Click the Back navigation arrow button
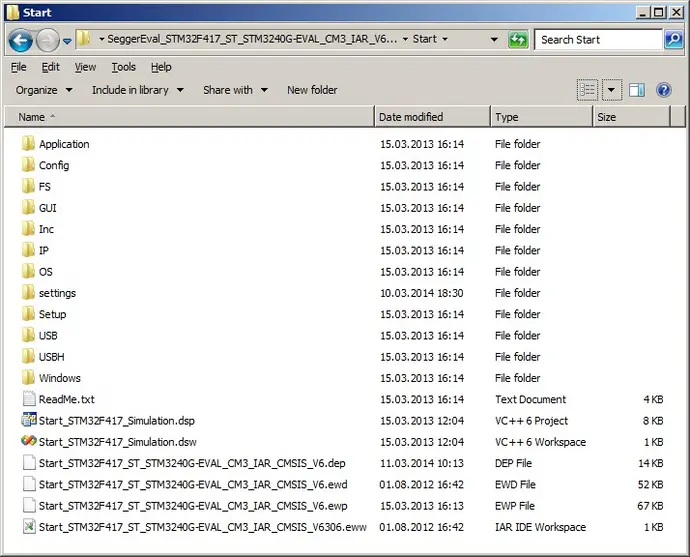The width and height of the screenshot is (690, 557). (20, 40)
